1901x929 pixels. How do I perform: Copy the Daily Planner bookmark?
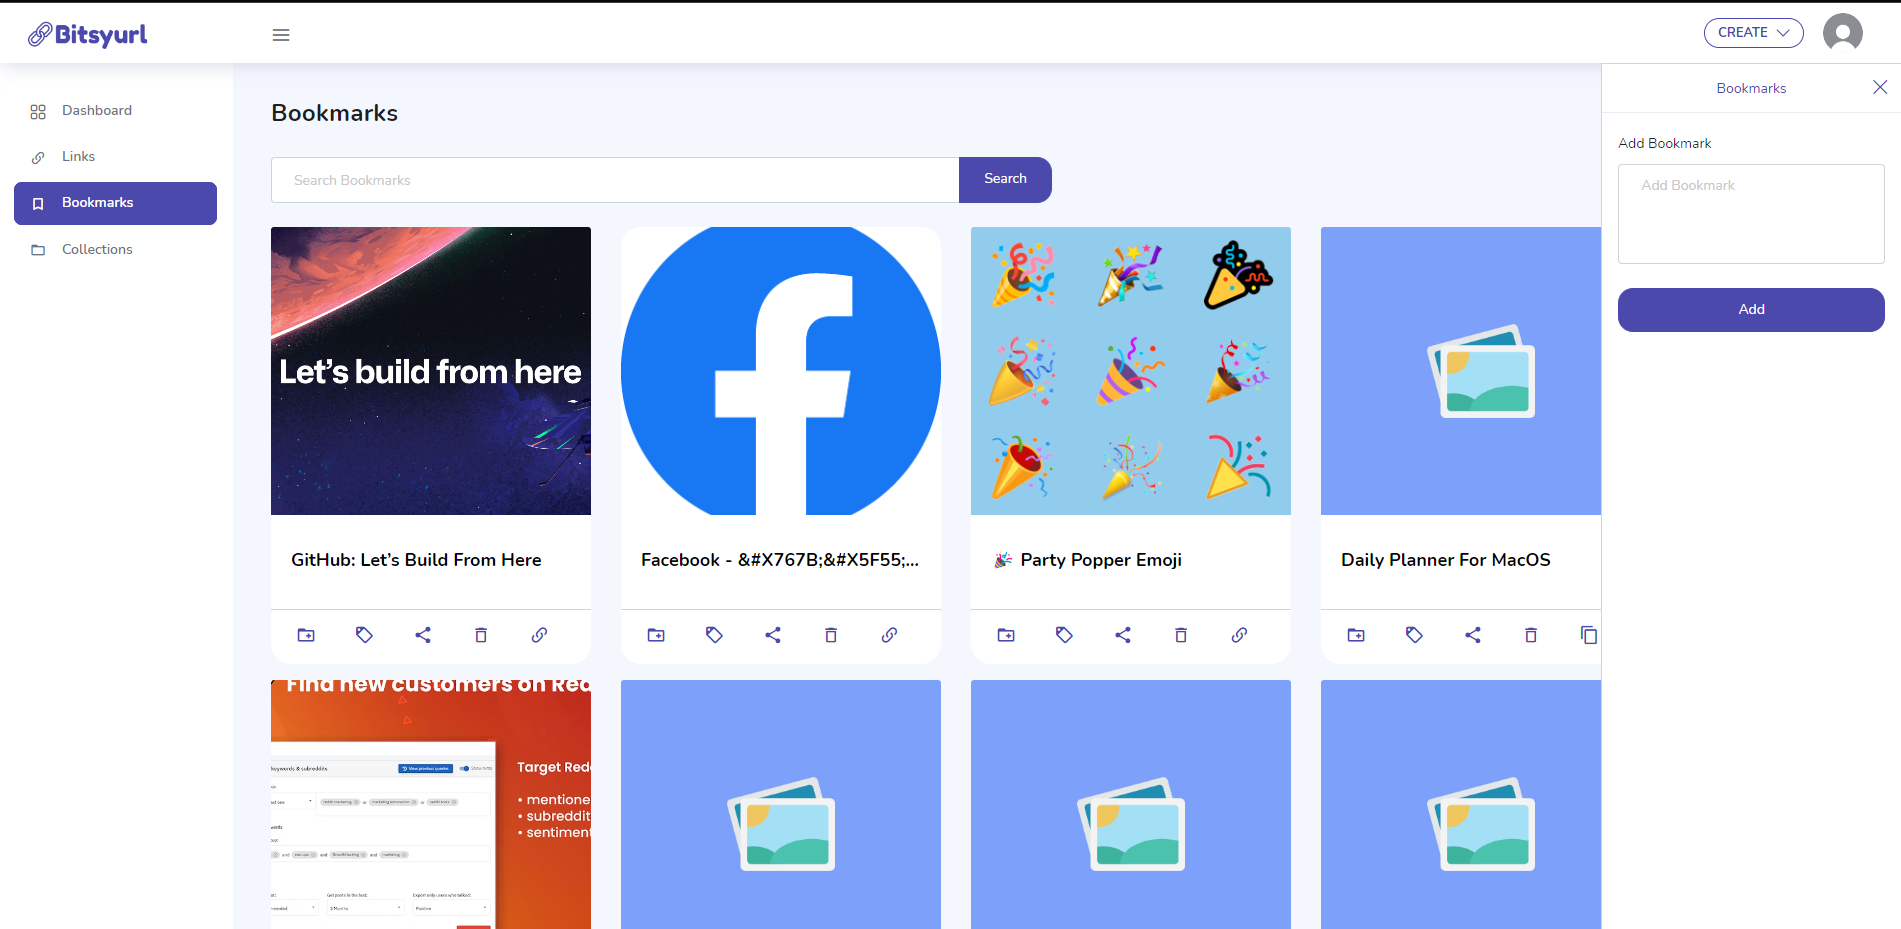1588,635
